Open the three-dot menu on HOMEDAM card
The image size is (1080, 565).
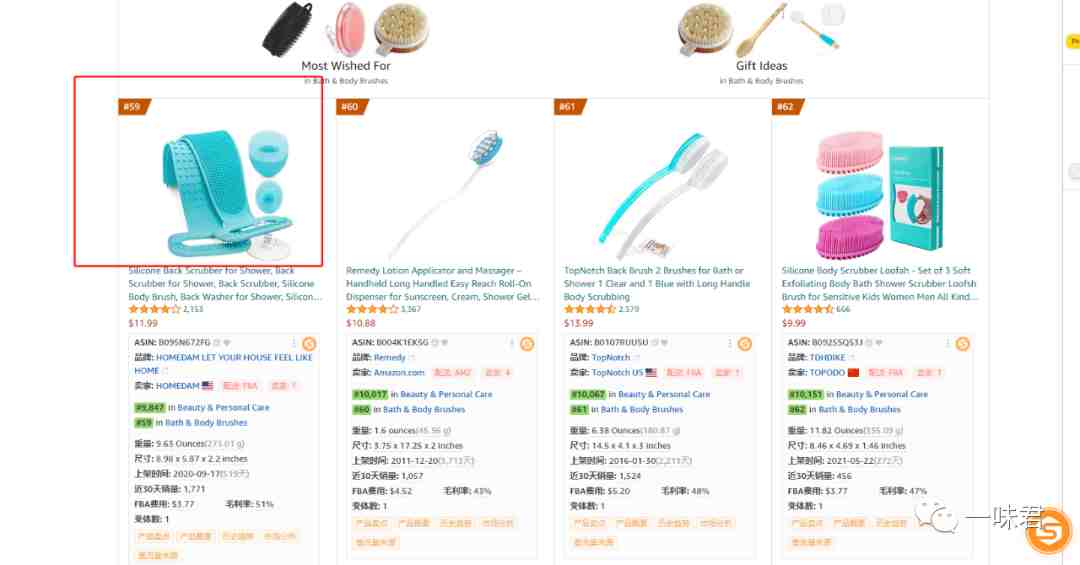click(294, 343)
